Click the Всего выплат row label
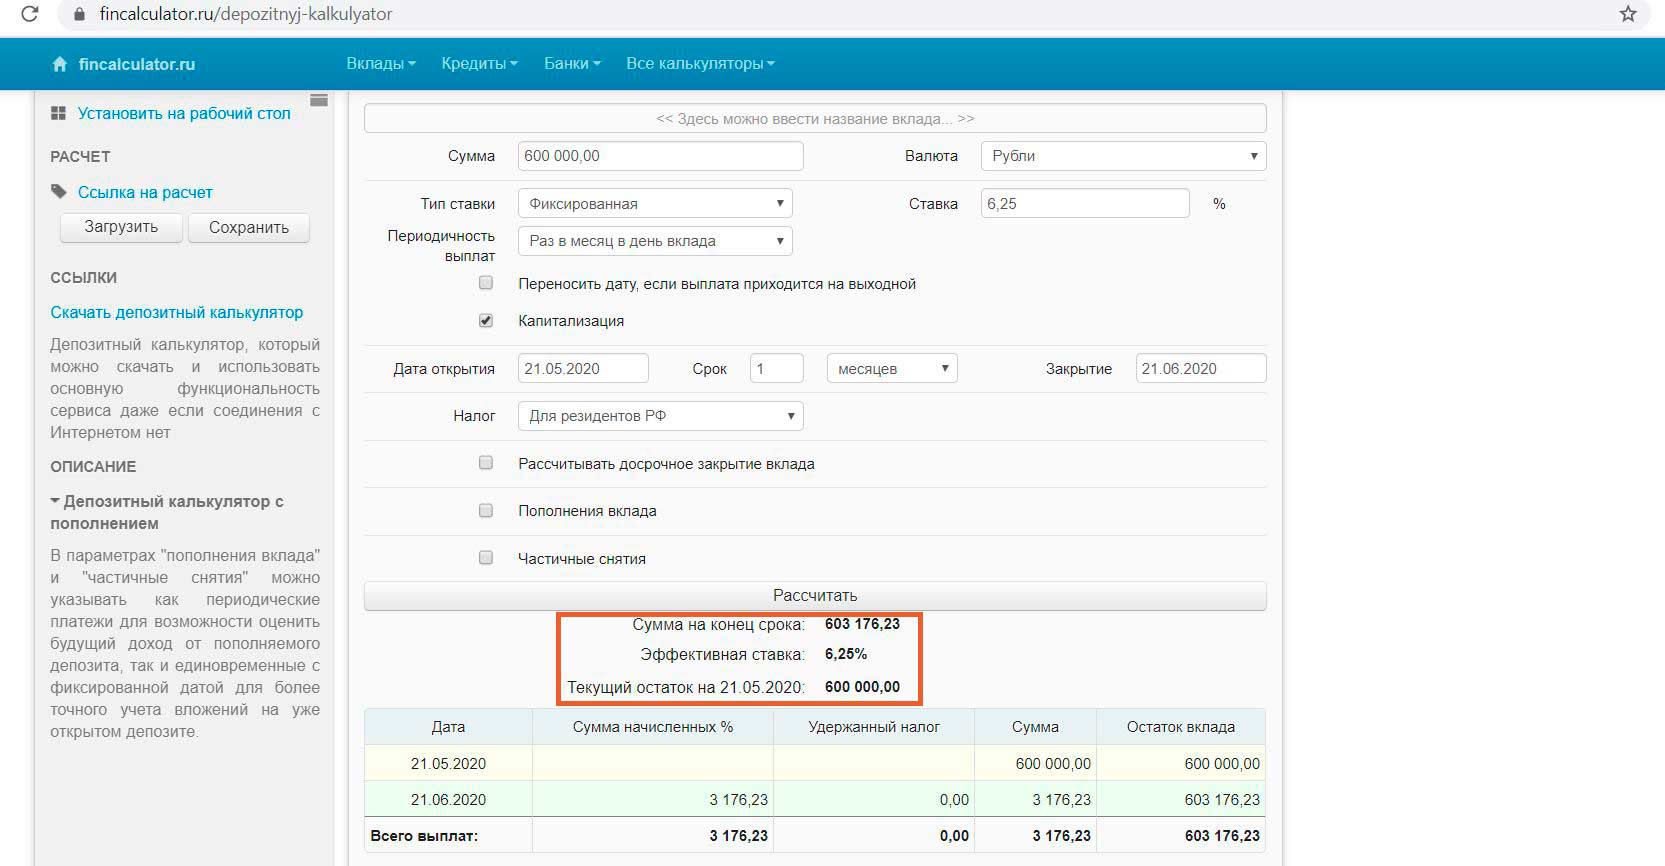 (x=424, y=836)
